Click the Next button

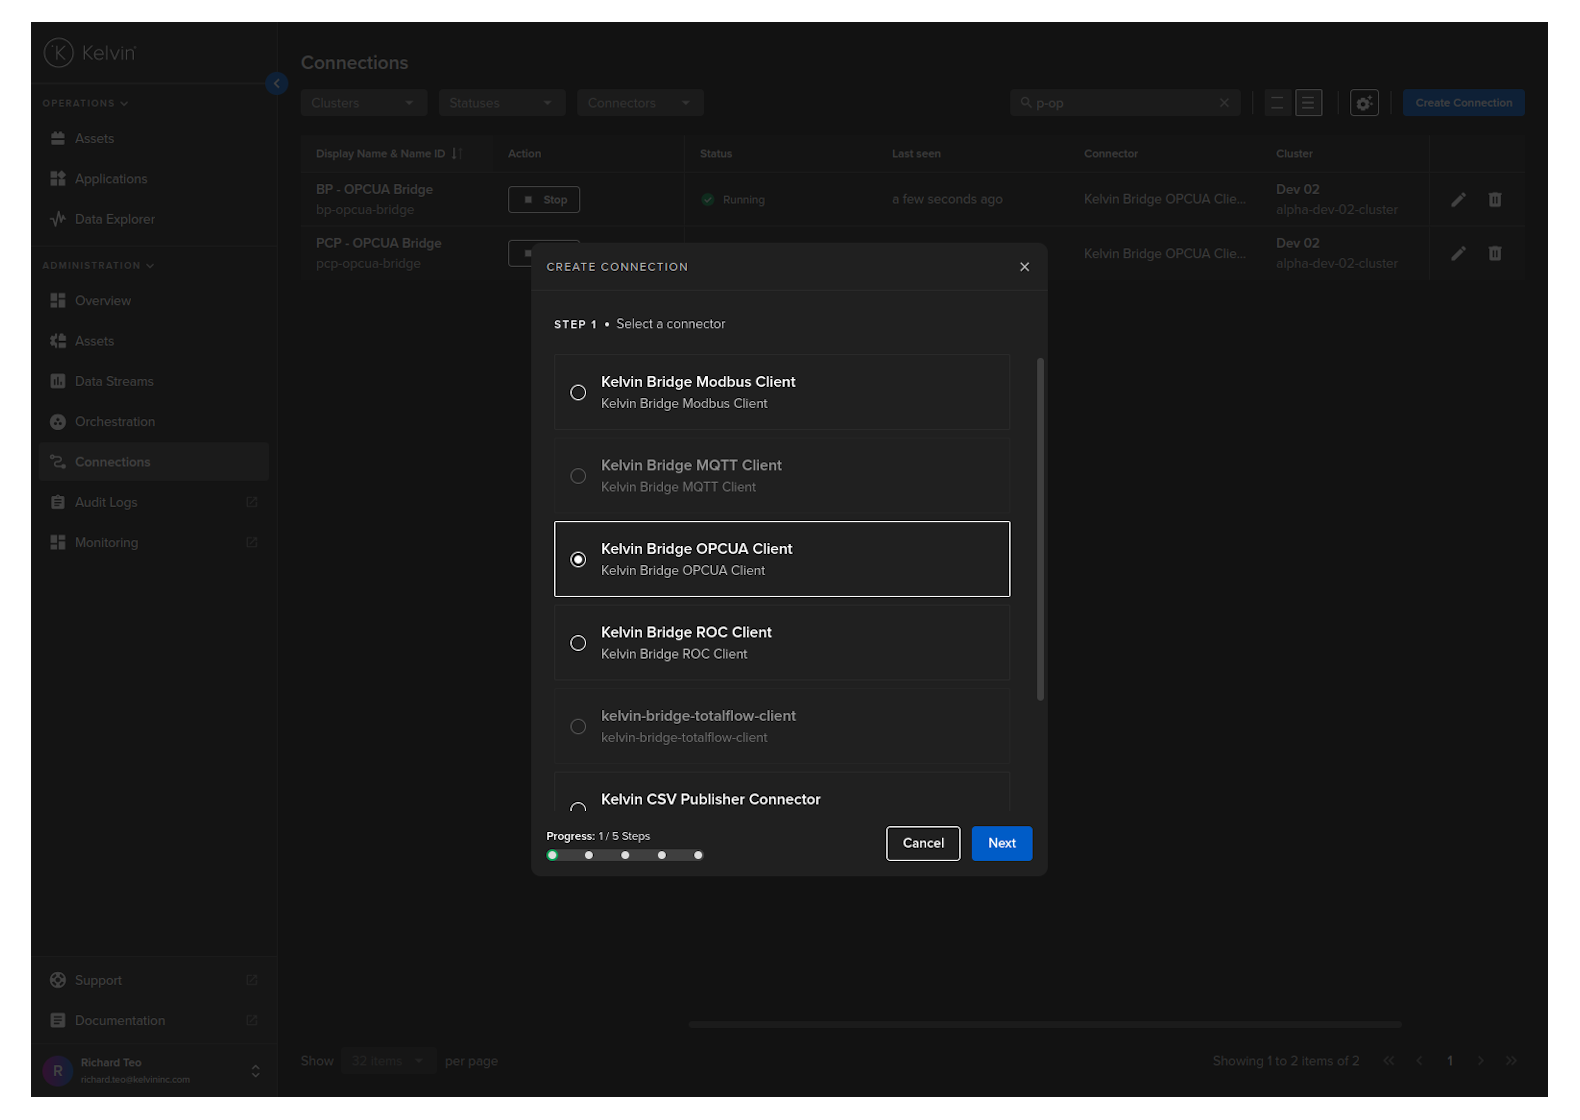pyautogui.click(x=1001, y=843)
